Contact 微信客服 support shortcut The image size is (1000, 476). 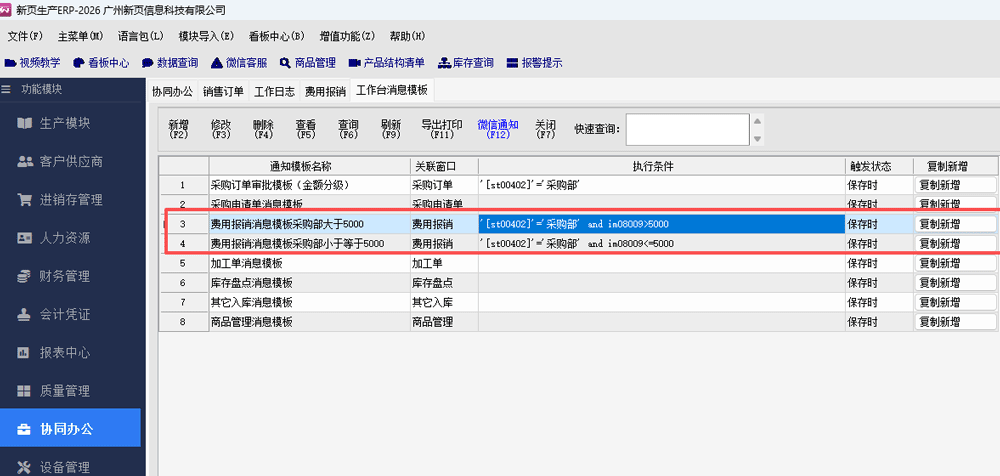239,62
